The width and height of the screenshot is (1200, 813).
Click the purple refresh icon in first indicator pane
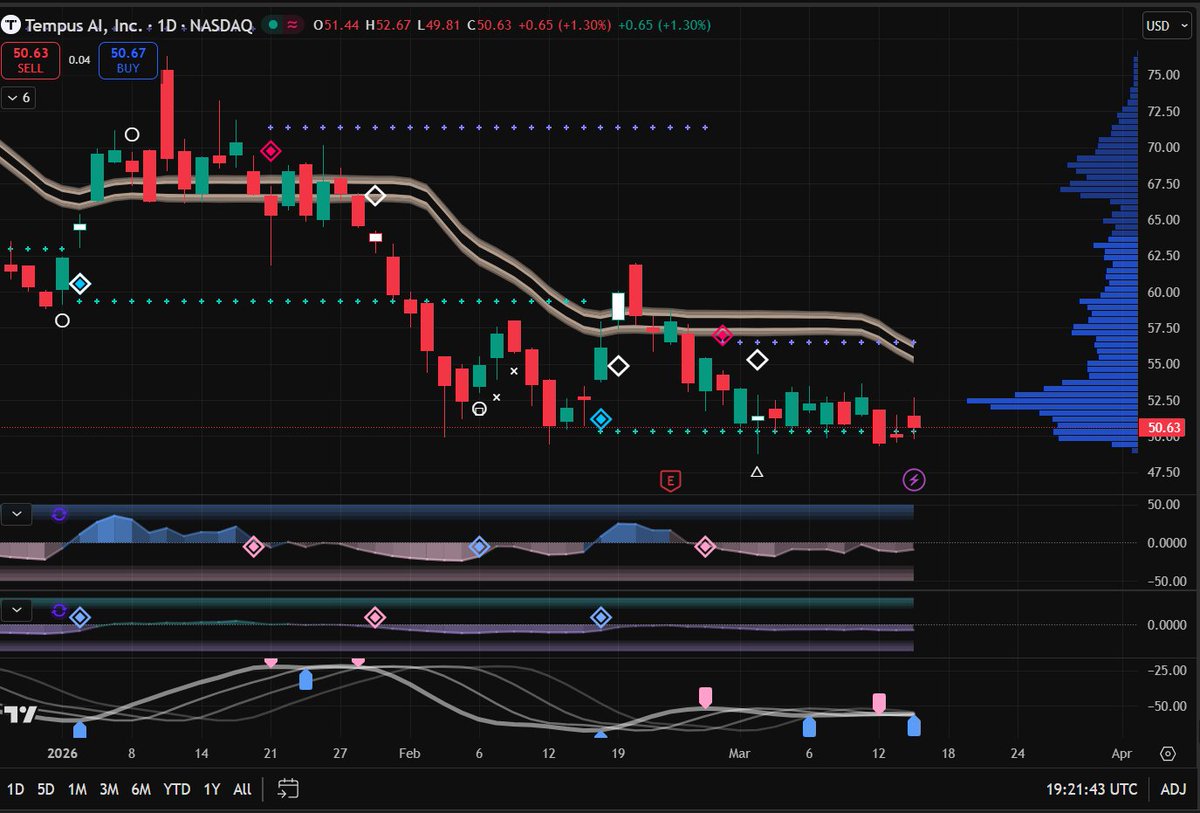pyautogui.click(x=59, y=514)
